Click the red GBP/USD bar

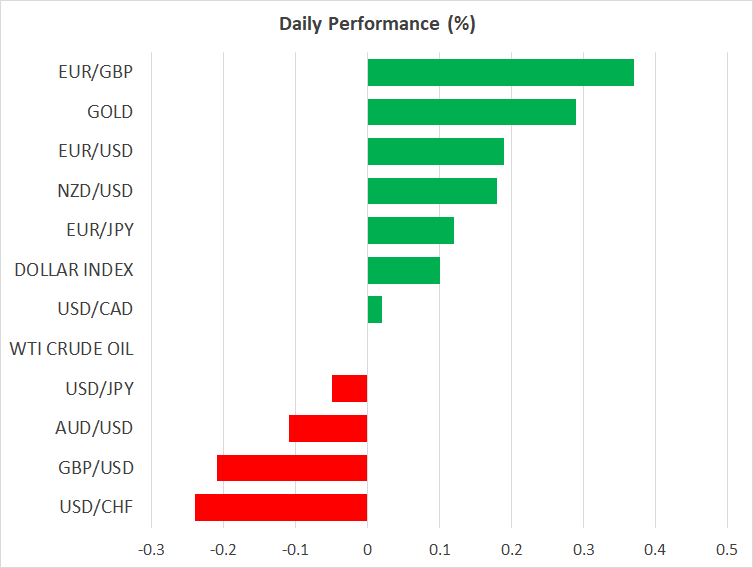coord(292,467)
